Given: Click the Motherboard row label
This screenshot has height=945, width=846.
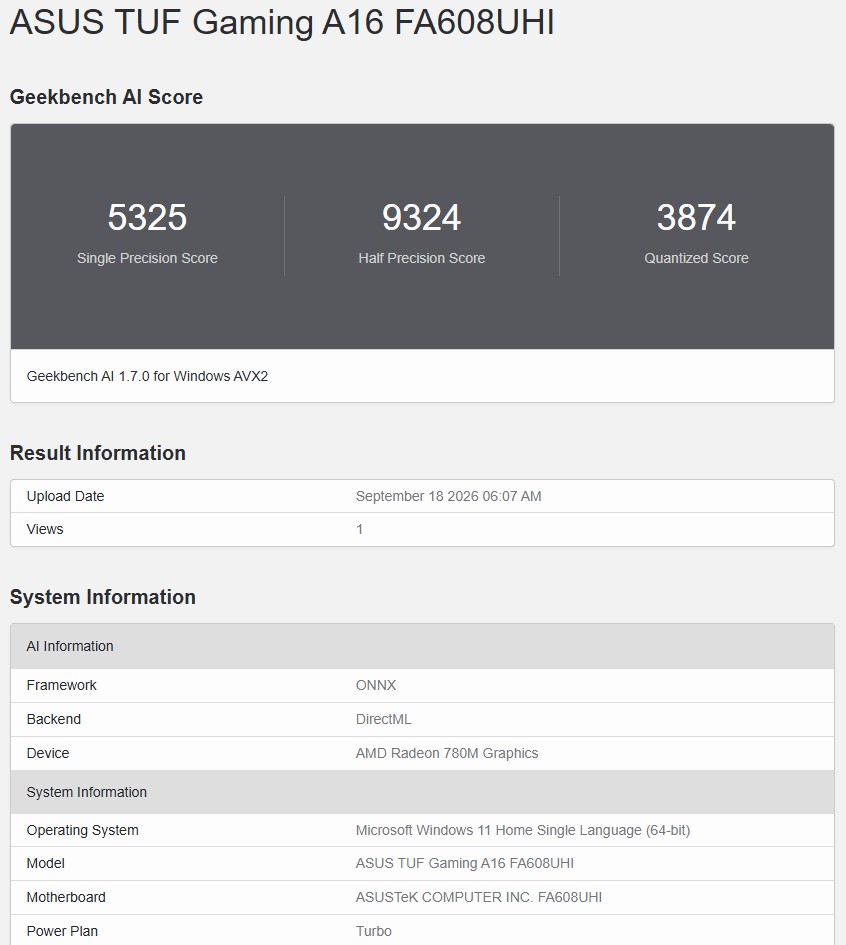Looking at the screenshot, I should [66, 897].
